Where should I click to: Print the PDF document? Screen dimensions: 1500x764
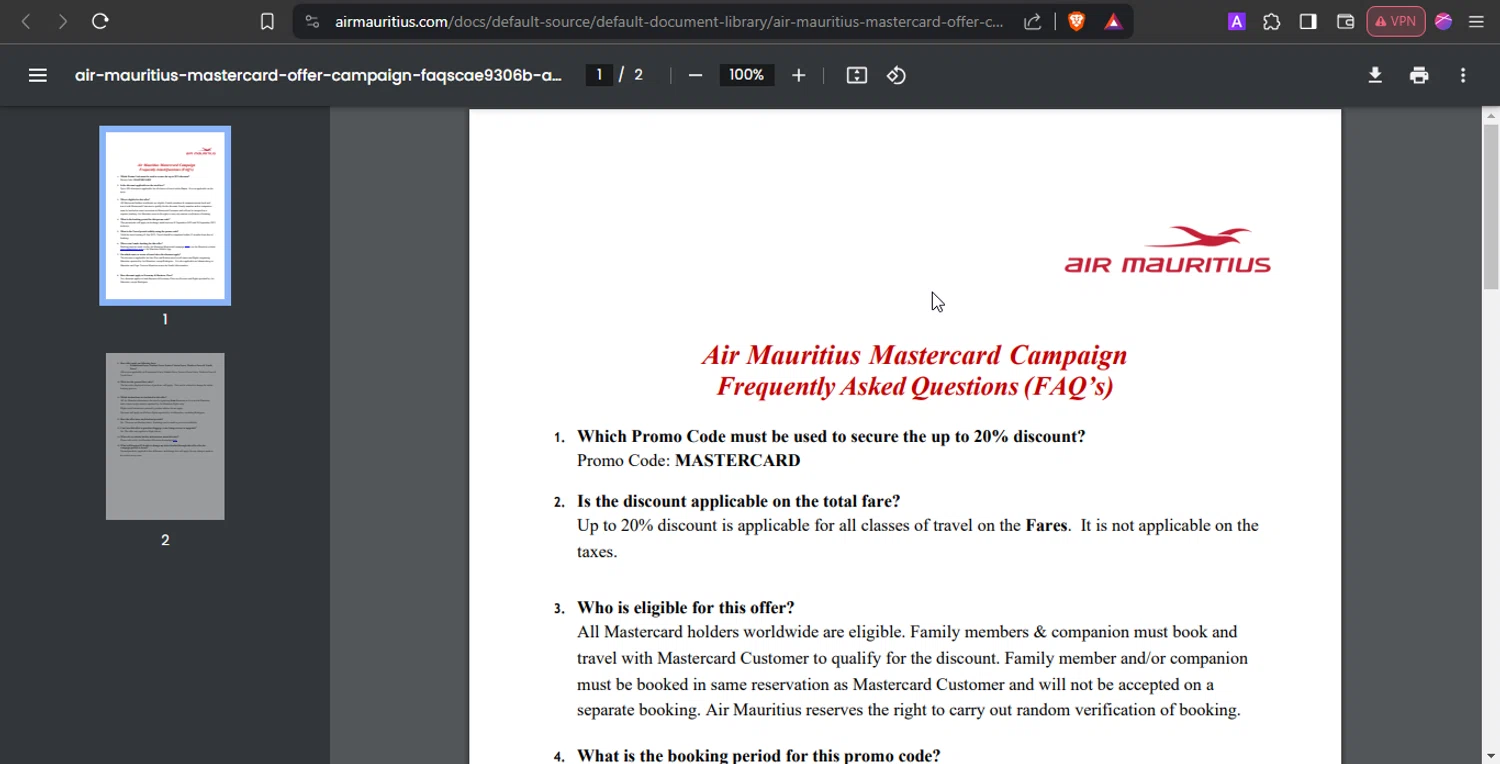[x=1419, y=75]
